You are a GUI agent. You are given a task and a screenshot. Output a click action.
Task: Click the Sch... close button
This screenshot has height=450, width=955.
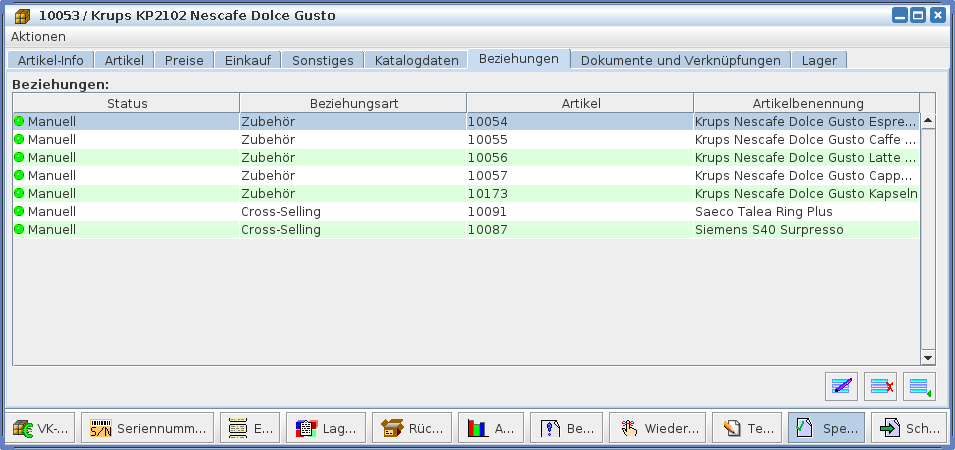click(908, 428)
